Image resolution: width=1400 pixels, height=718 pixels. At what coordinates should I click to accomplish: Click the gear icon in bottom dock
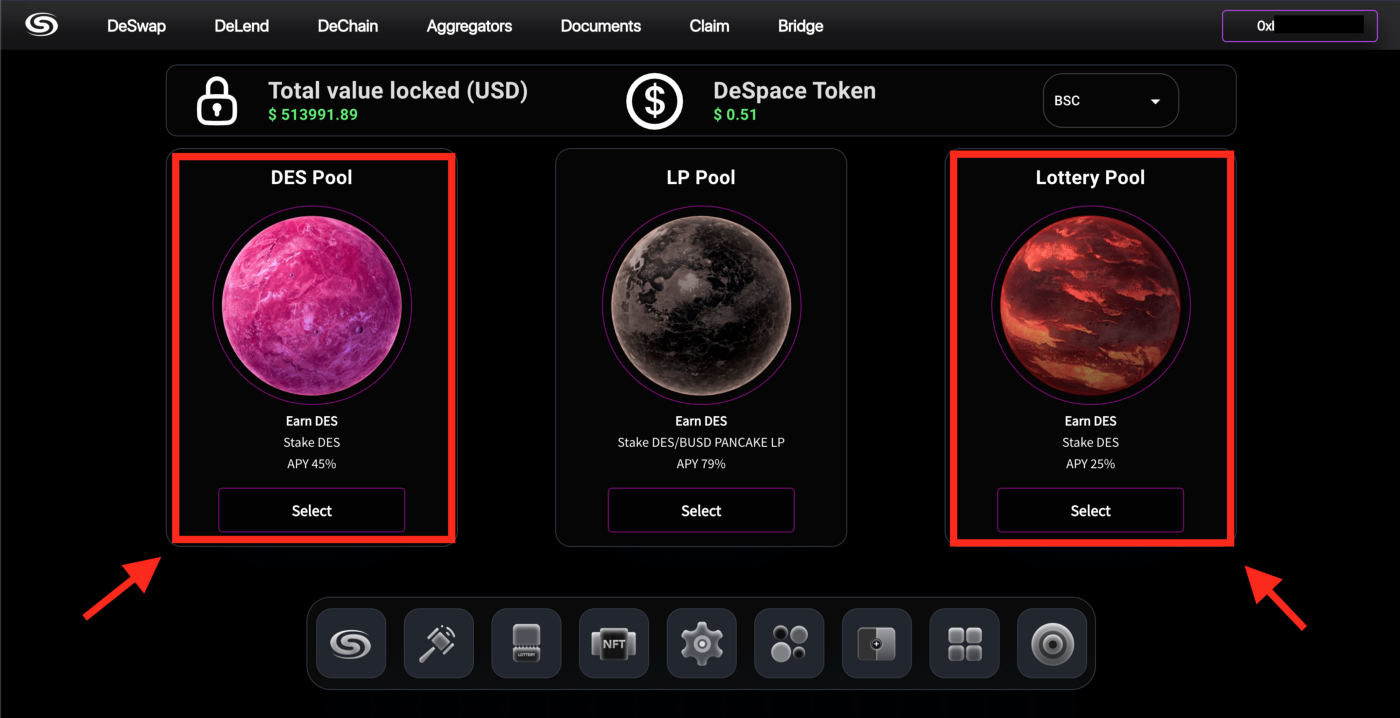coord(701,643)
